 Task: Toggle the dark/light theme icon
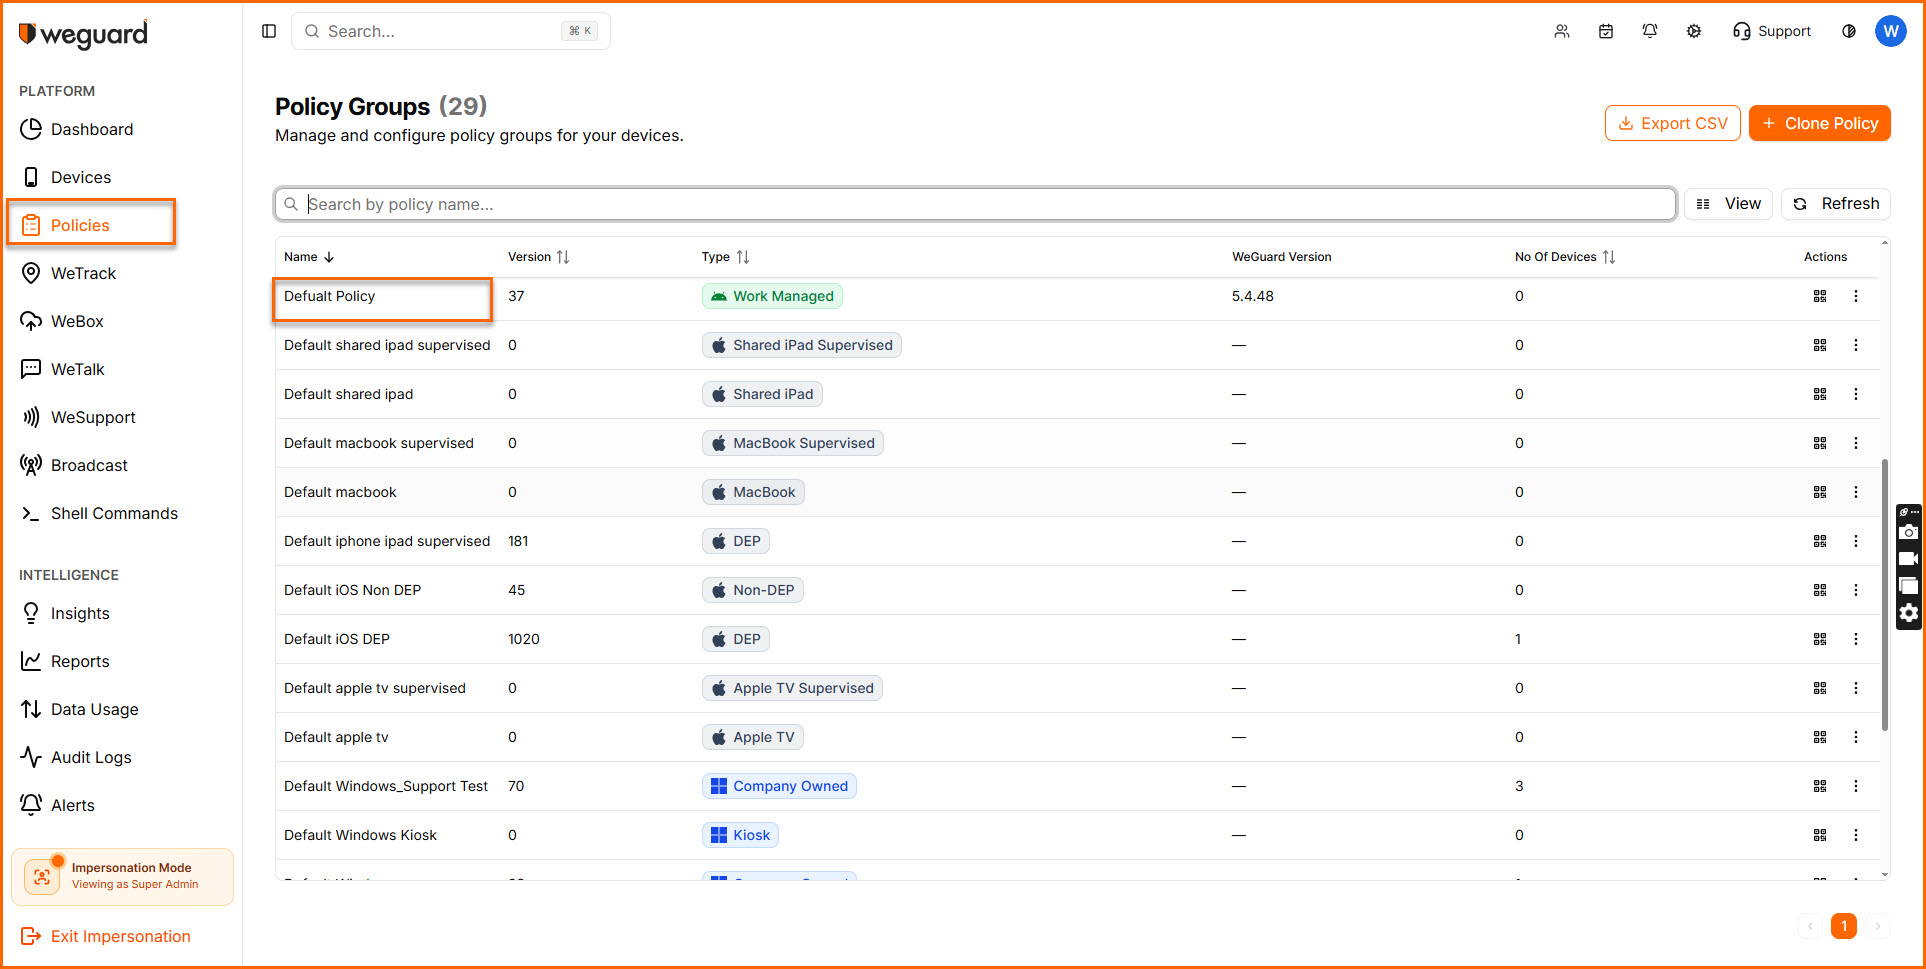point(1849,31)
